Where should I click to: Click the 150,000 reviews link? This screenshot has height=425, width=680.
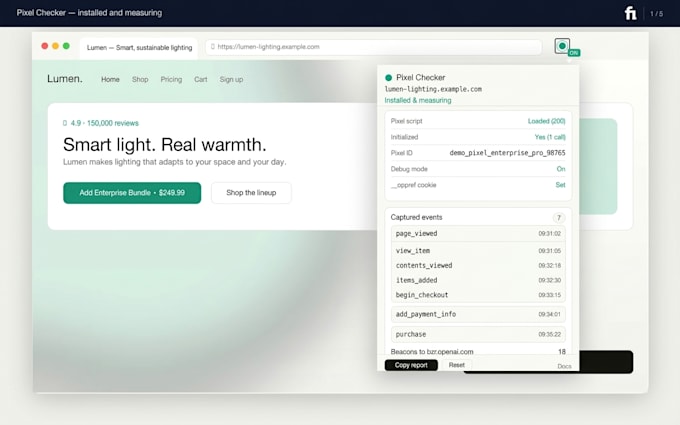(113, 123)
